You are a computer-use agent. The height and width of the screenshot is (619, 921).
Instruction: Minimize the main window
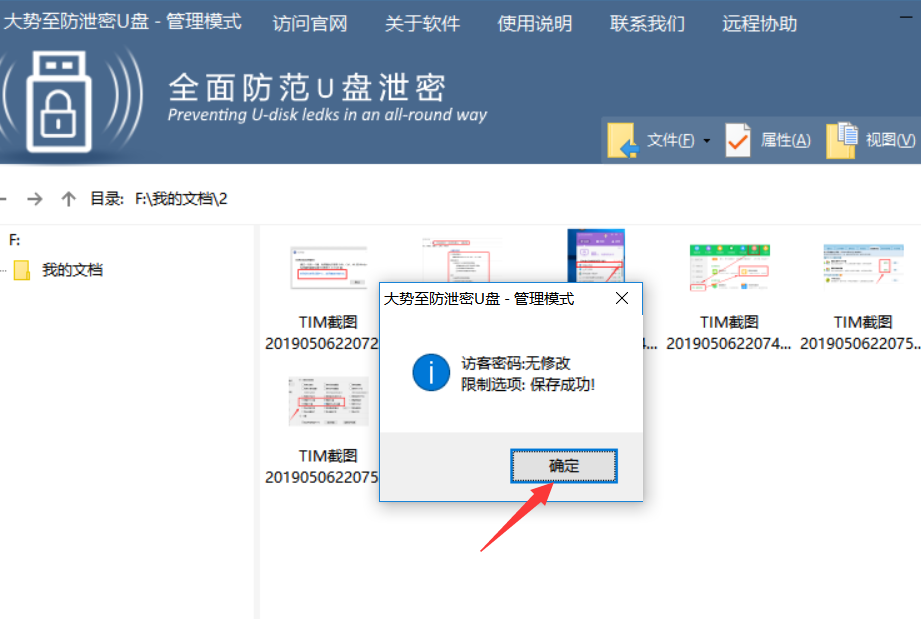pos(905,17)
